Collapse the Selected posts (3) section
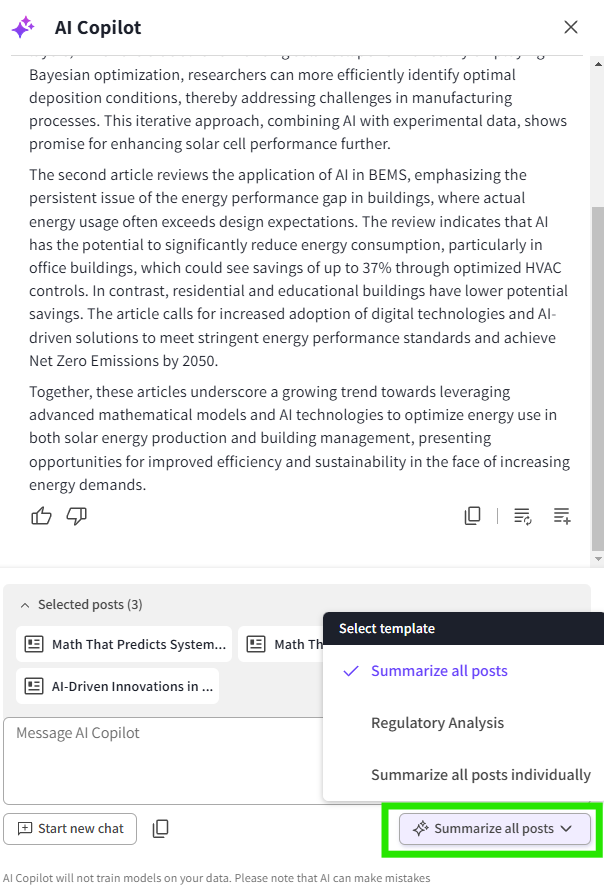Viewport: 604px width, 889px height. 25,605
